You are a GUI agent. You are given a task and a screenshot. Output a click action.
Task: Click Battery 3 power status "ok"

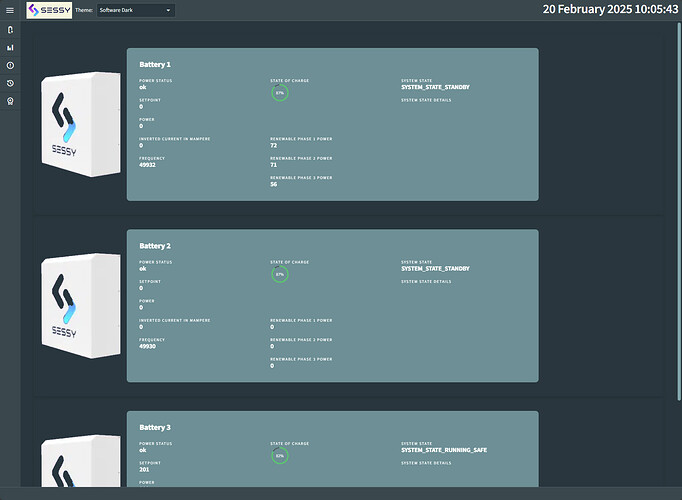143,450
